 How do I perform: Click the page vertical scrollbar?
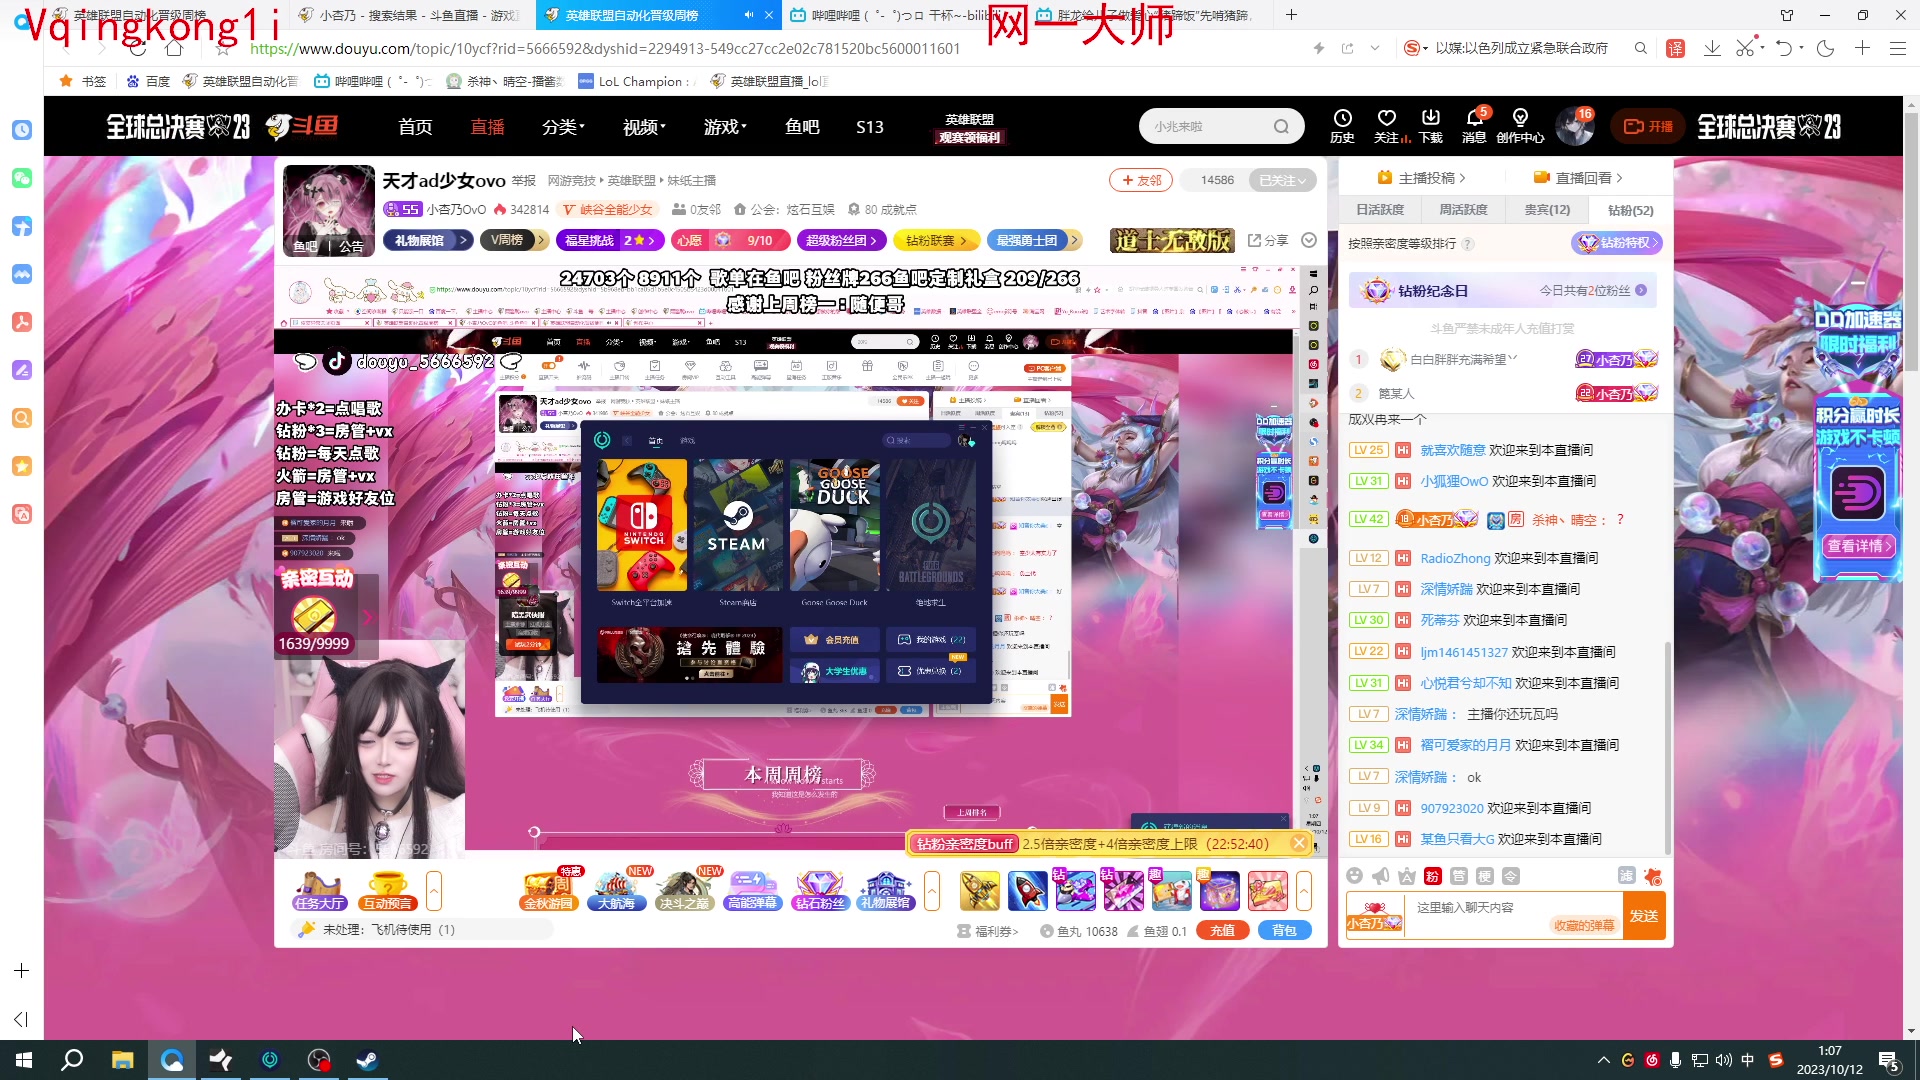point(1911,240)
